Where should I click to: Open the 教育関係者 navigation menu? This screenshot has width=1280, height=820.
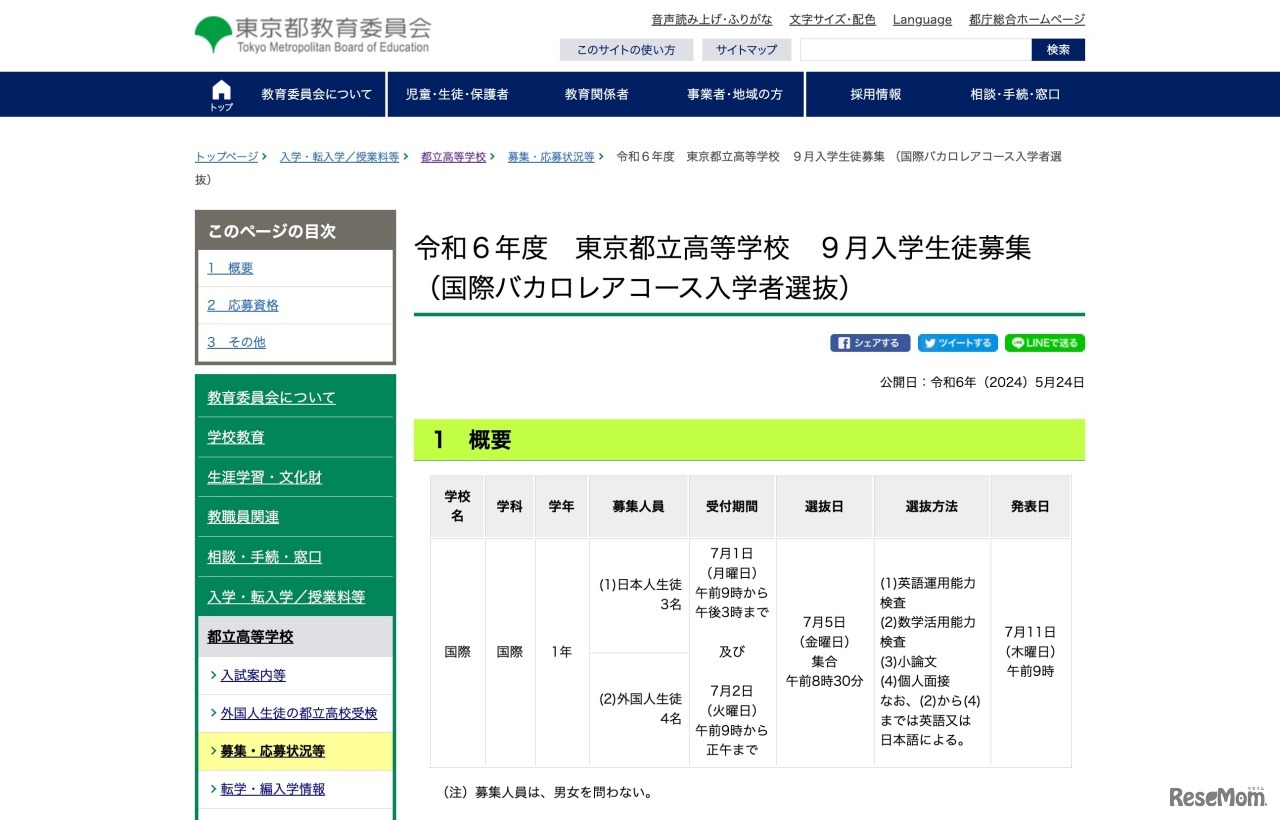[x=596, y=95]
